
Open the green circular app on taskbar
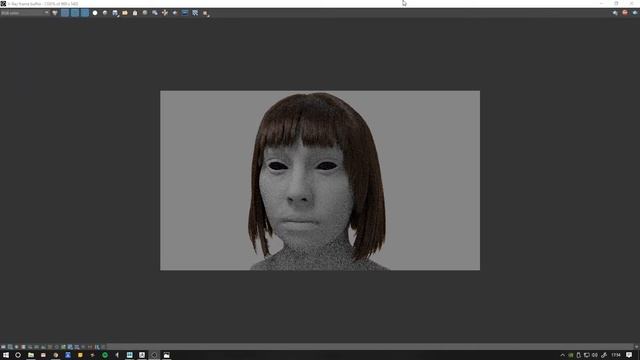[105, 355]
